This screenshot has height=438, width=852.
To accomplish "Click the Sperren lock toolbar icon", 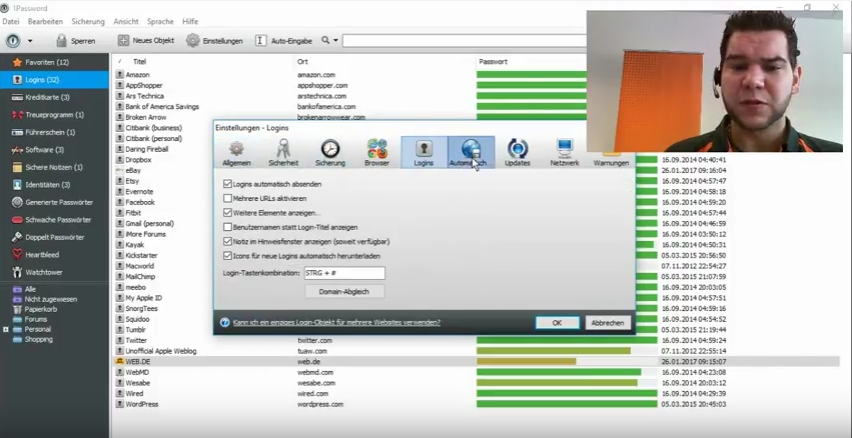I will click(x=62, y=41).
